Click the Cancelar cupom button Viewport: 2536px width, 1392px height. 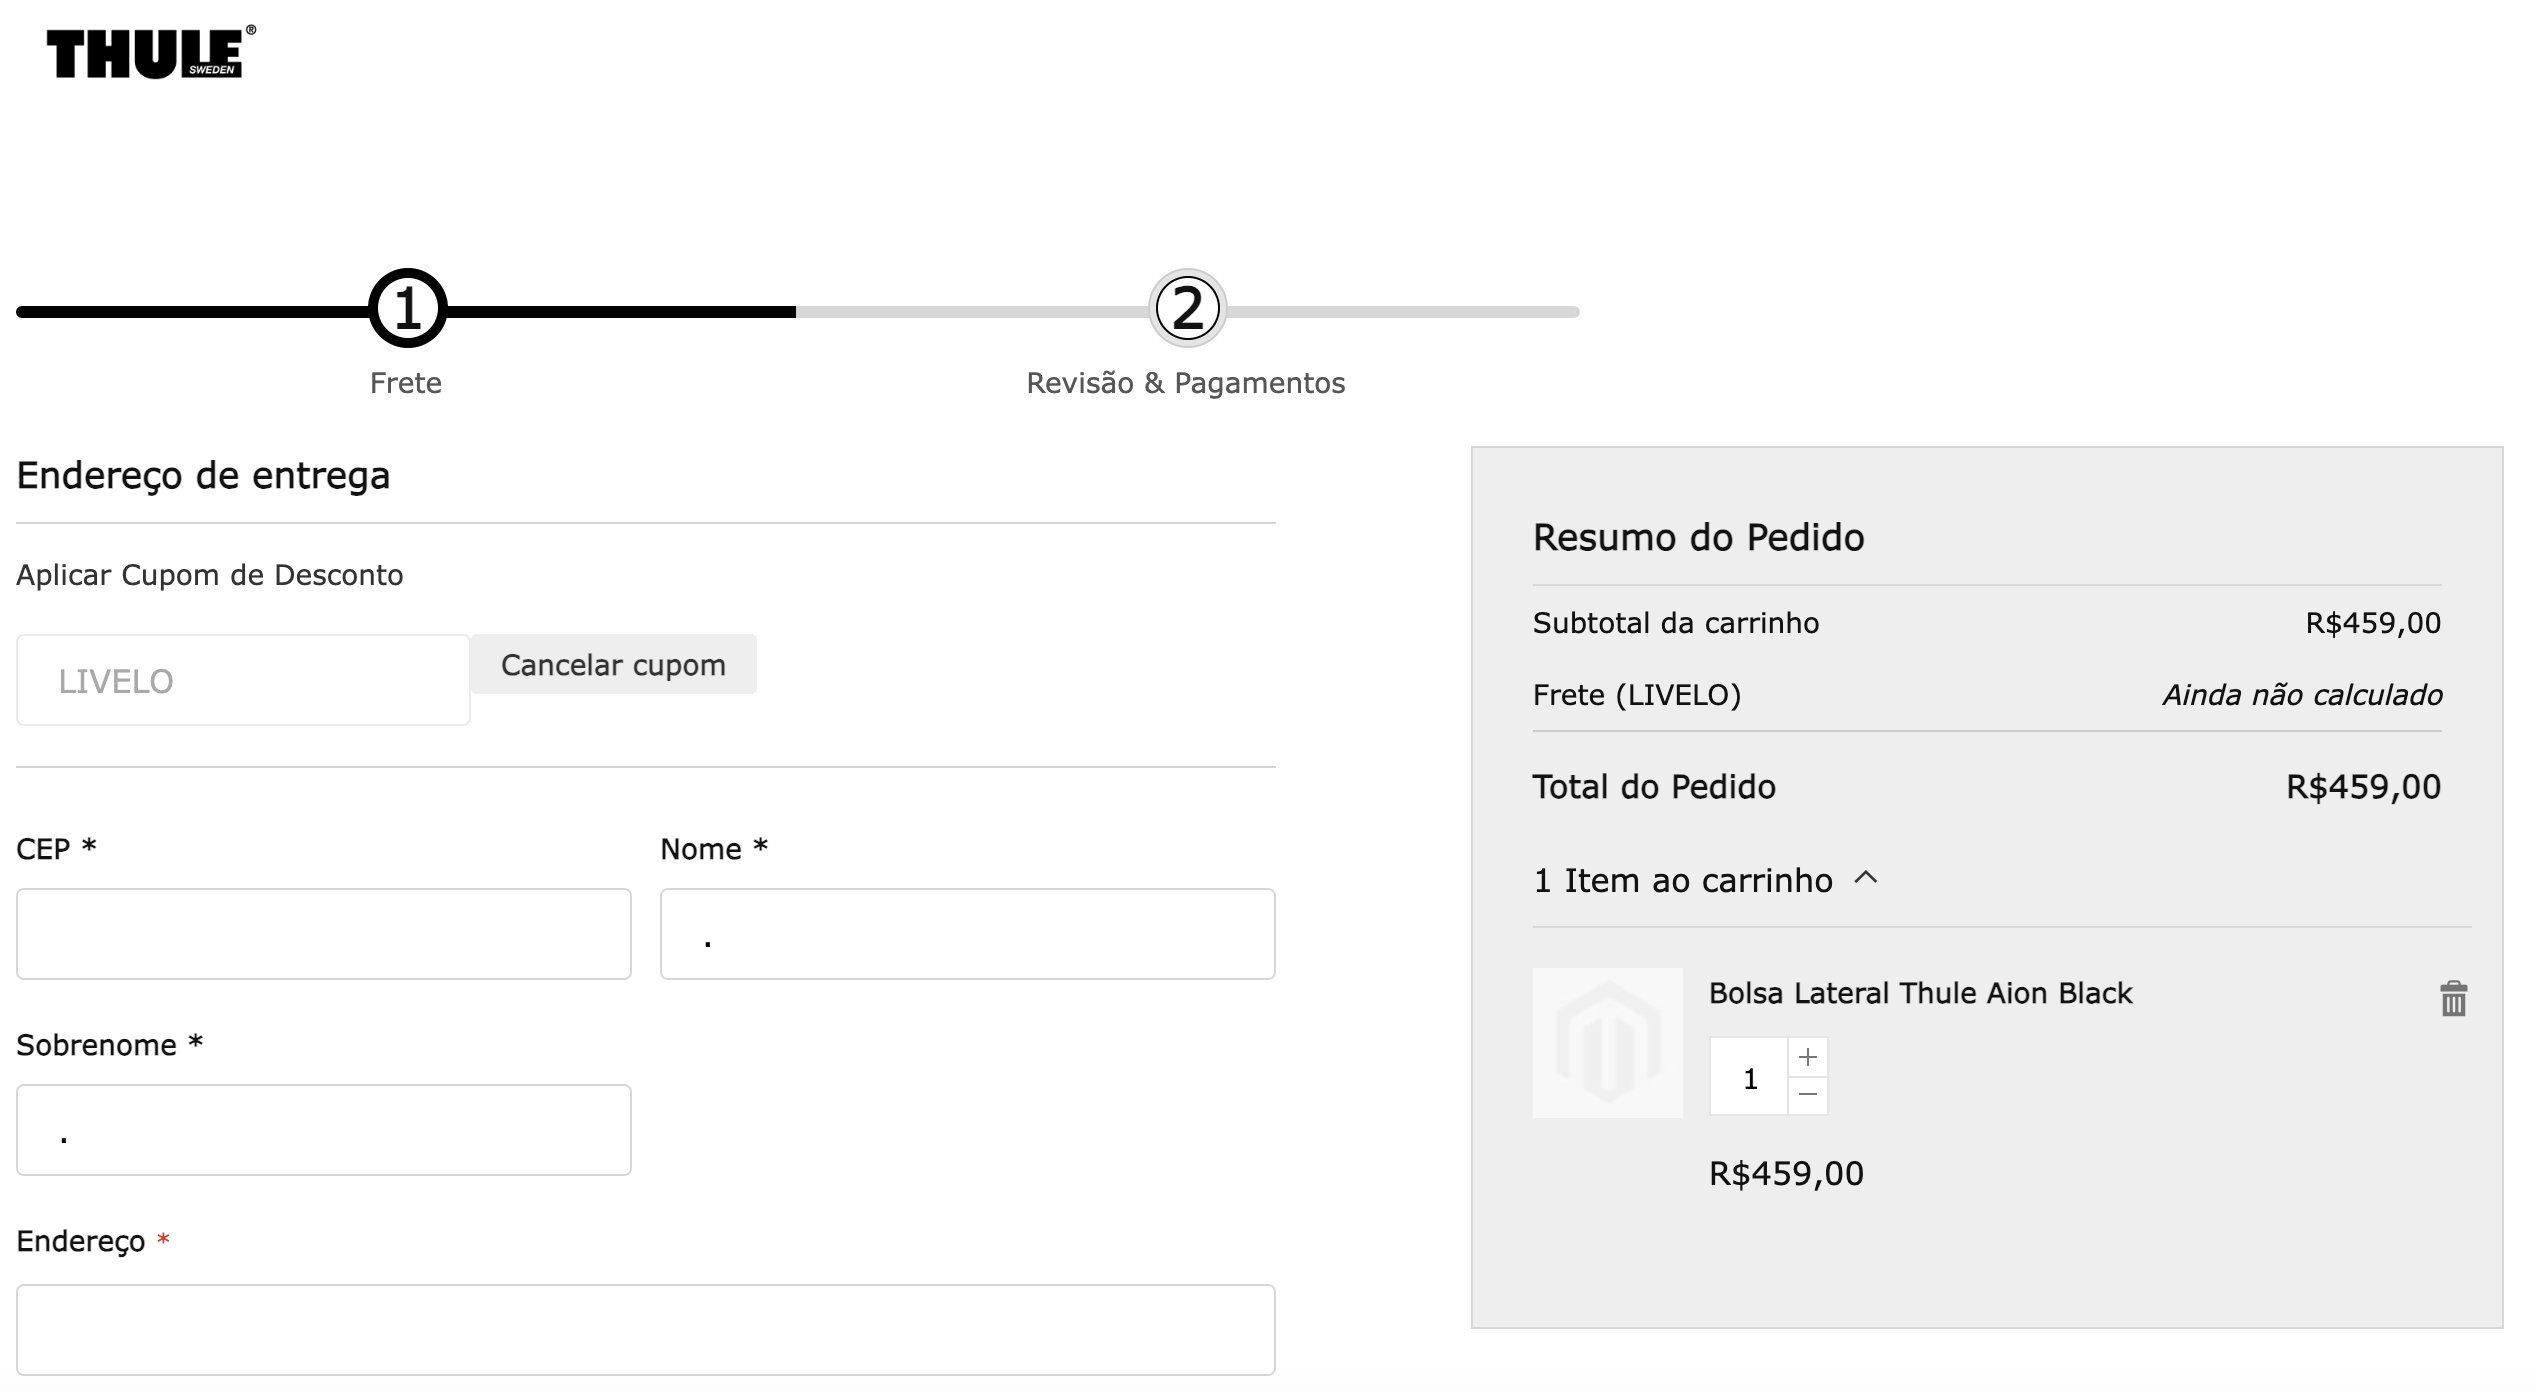(613, 664)
